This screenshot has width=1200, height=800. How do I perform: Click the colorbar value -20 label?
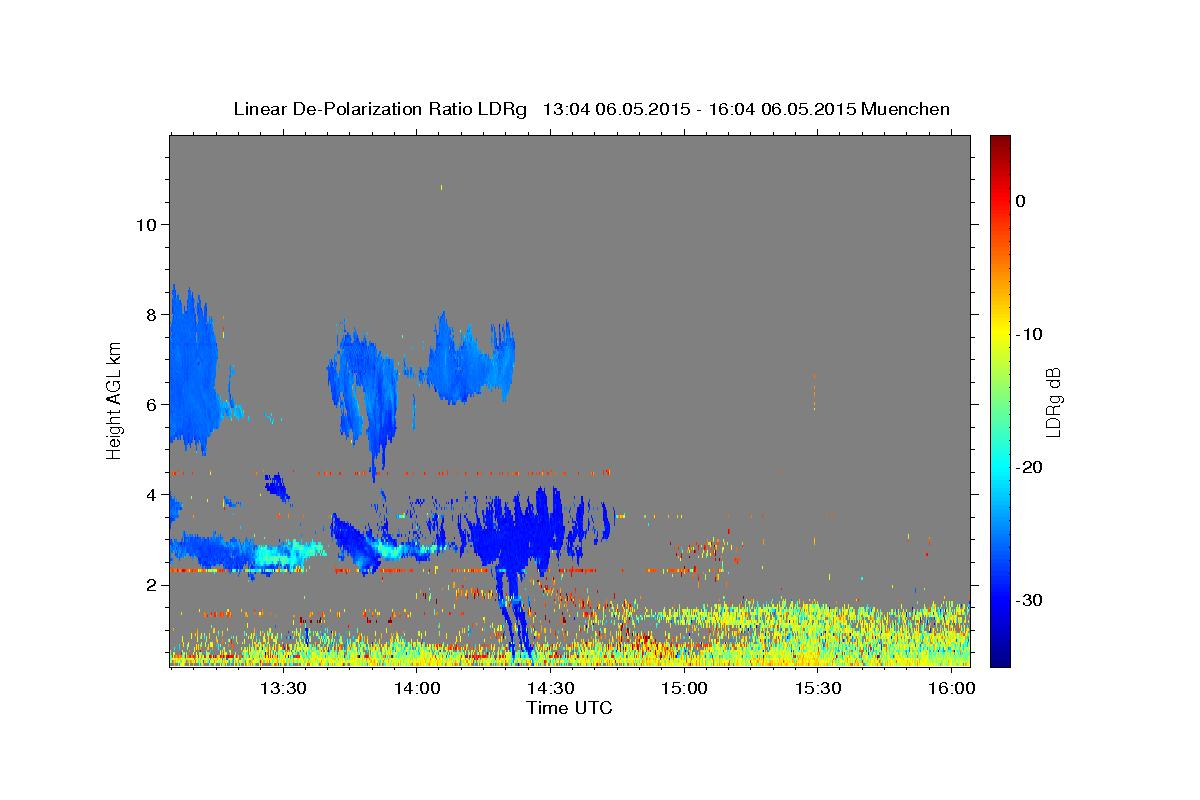[x=1029, y=467]
